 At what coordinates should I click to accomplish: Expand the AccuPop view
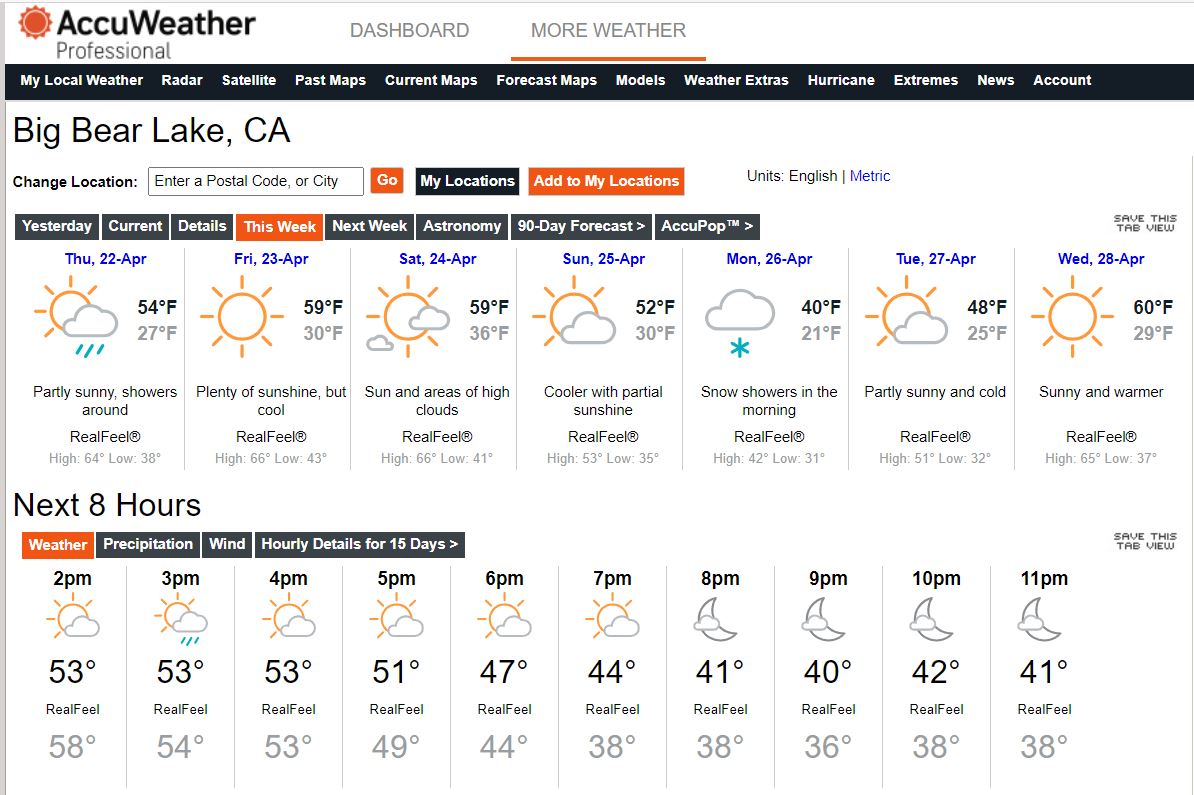pos(707,227)
